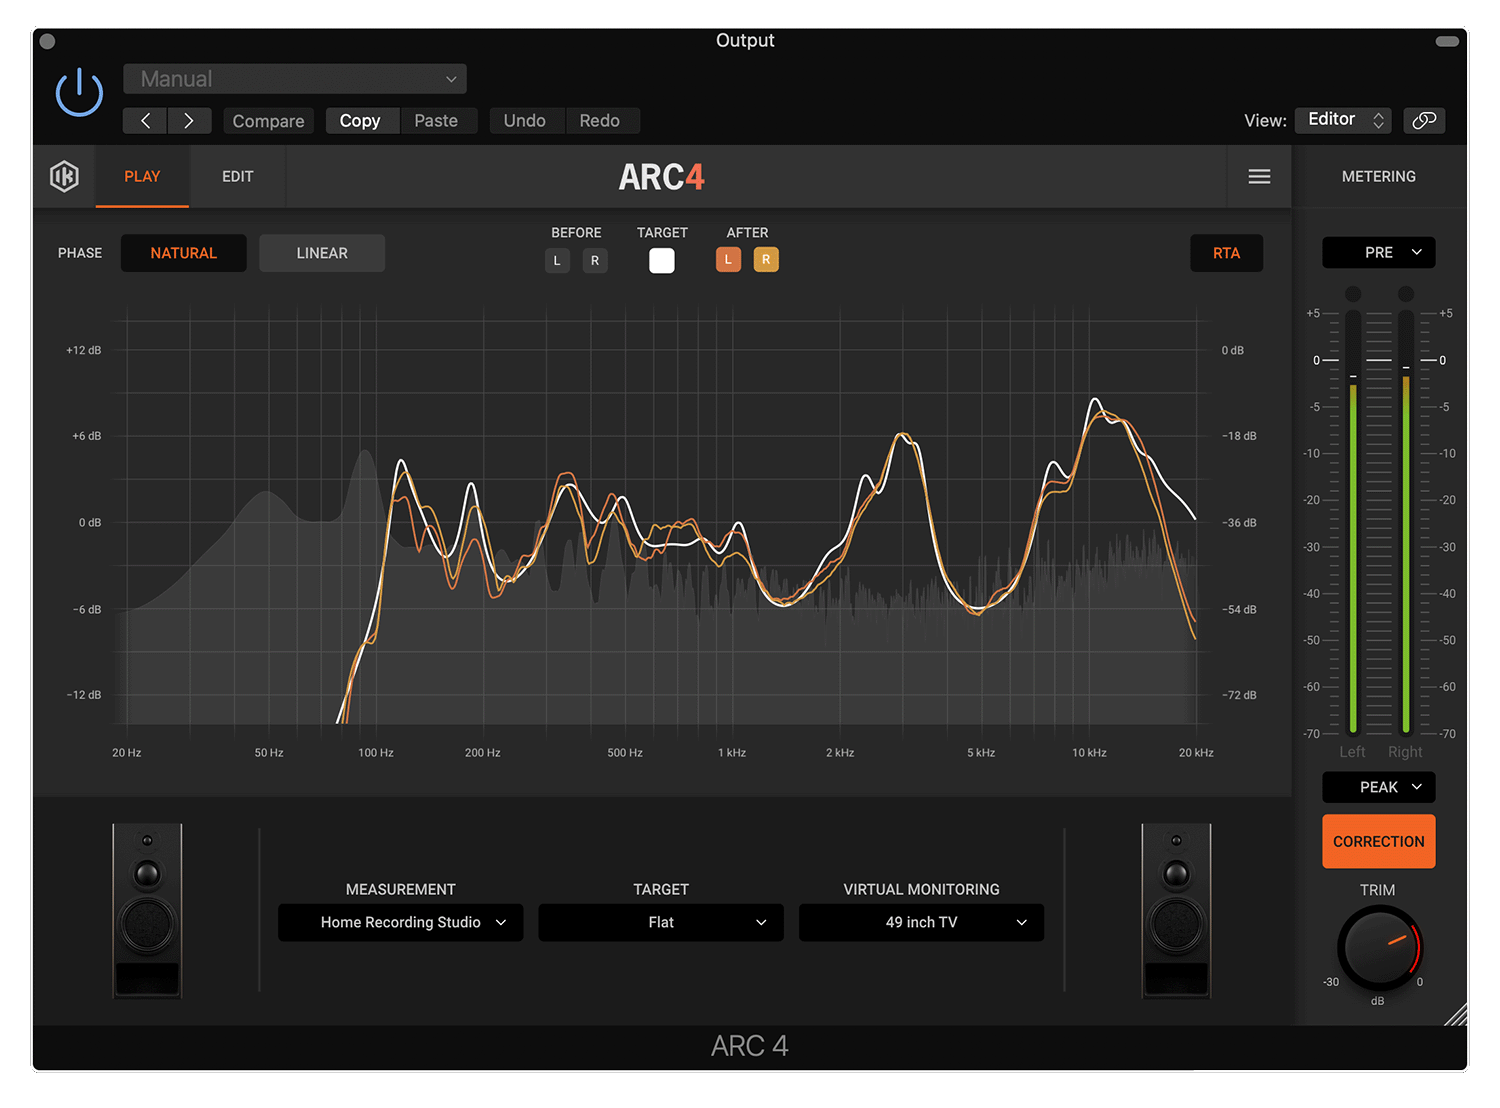Screen dimensions: 1500x1108
Task: Toggle the BEFORE left channel curve
Action: (x=557, y=260)
